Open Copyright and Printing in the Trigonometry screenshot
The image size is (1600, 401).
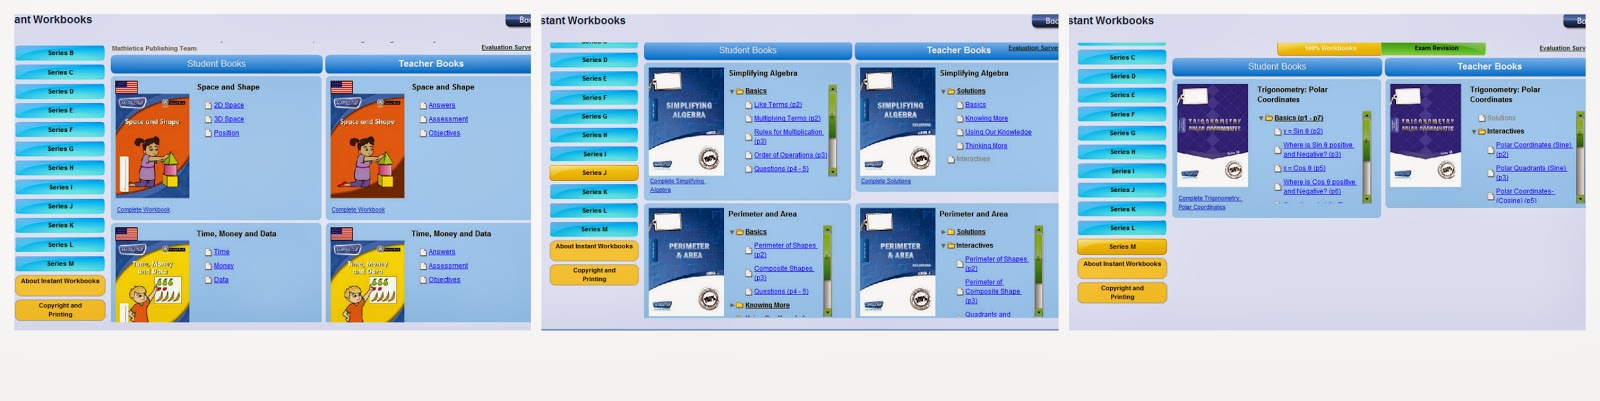pyautogui.click(x=1122, y=292)
